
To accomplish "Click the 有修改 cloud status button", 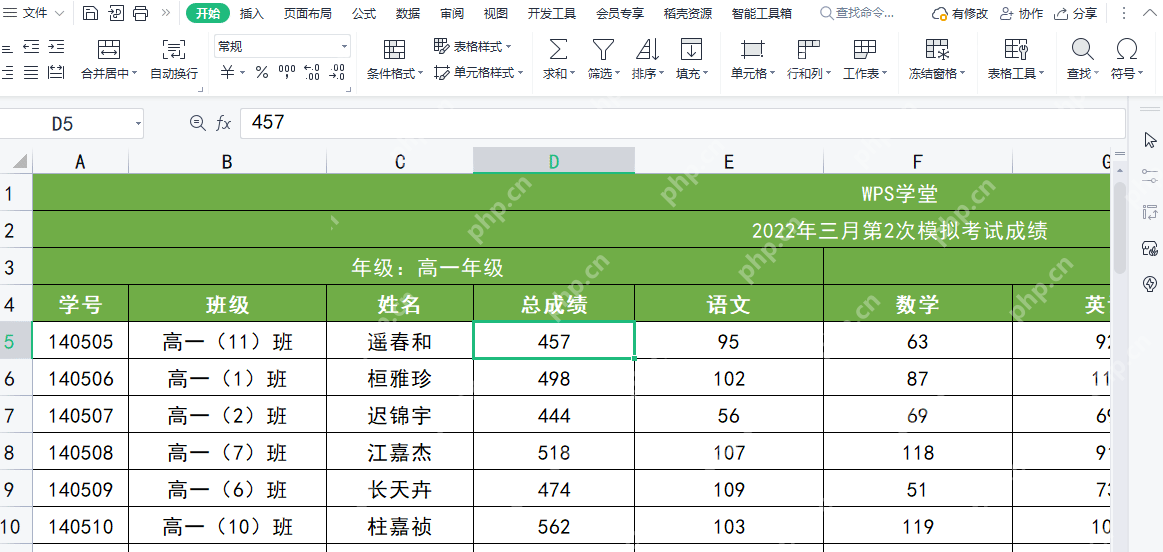I will tap(960, 13).
